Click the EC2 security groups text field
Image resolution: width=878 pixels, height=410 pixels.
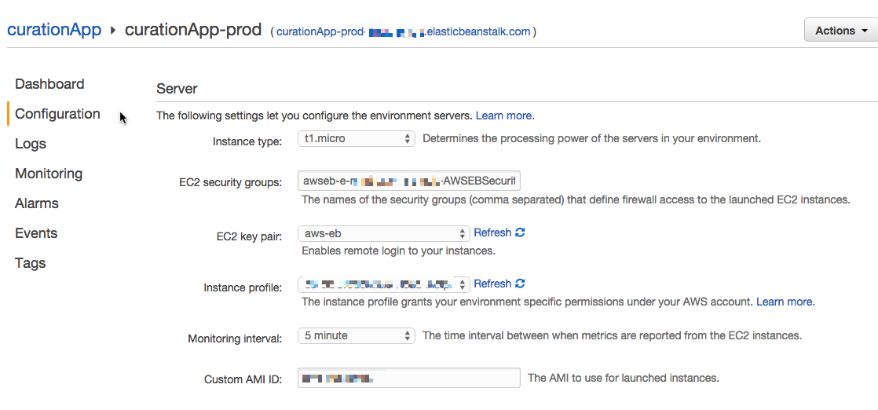pyautogui.click(x=409, y=181)
